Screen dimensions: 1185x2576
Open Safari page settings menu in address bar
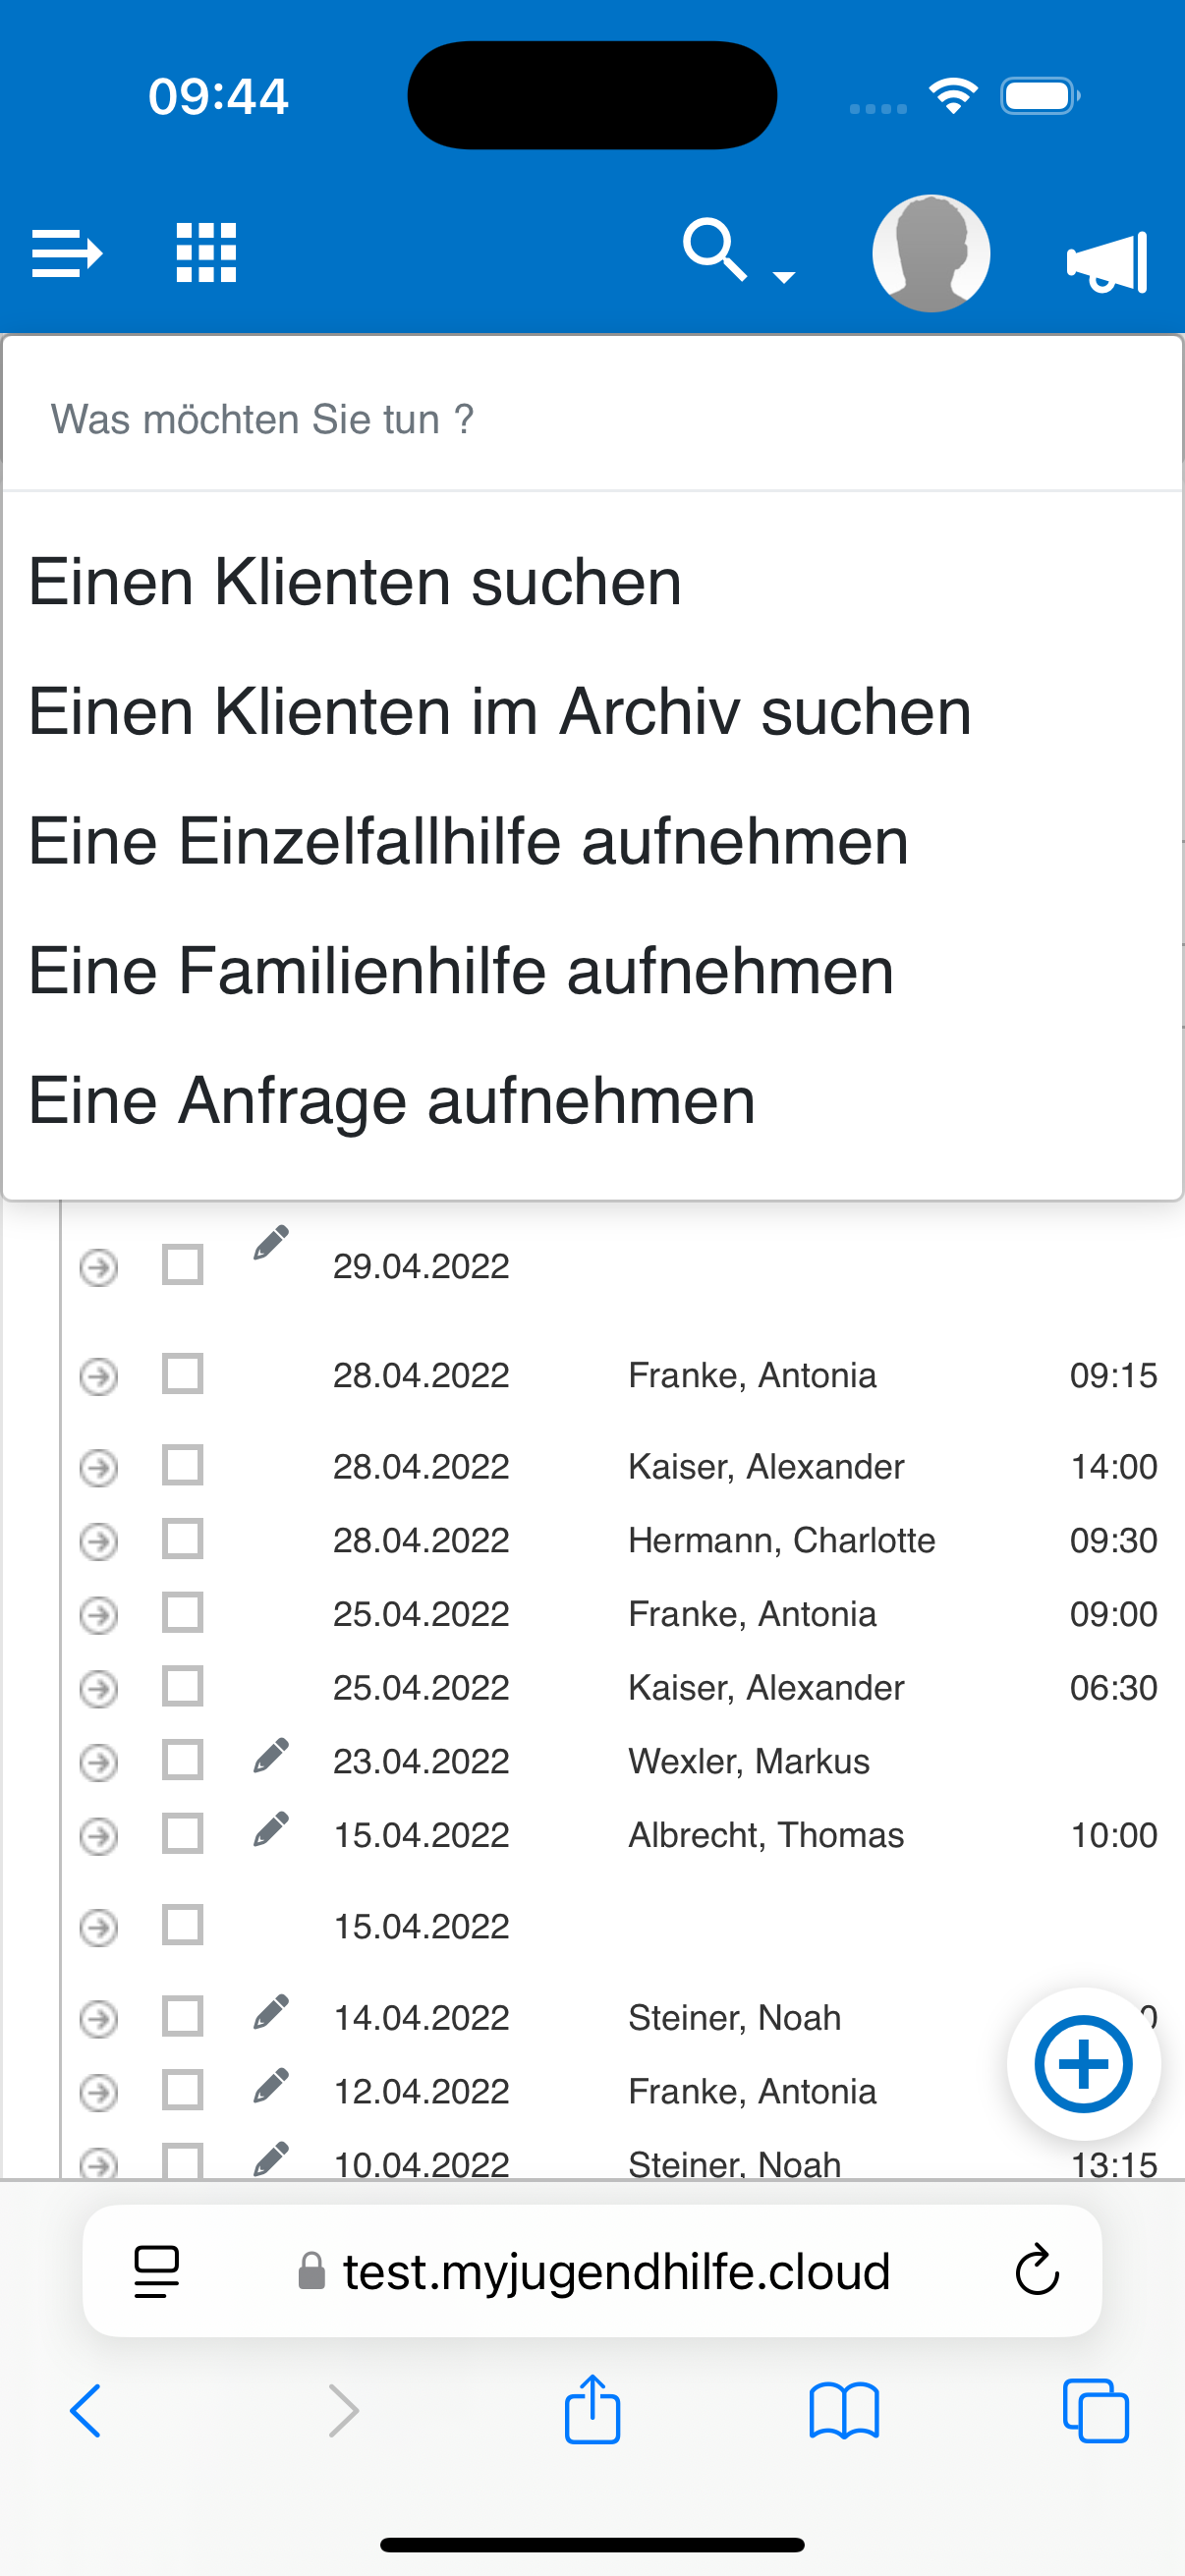tap(156, 2271)
